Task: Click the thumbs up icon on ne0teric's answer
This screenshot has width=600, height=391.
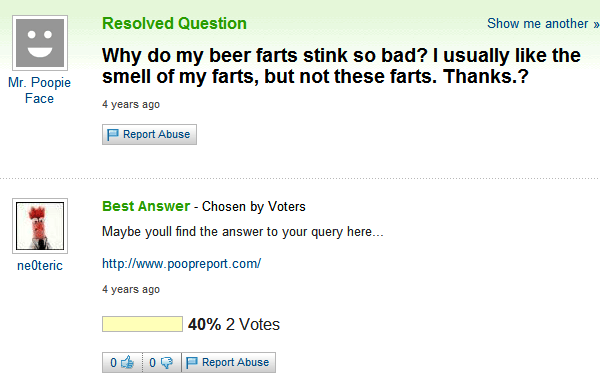Action: 127,362
